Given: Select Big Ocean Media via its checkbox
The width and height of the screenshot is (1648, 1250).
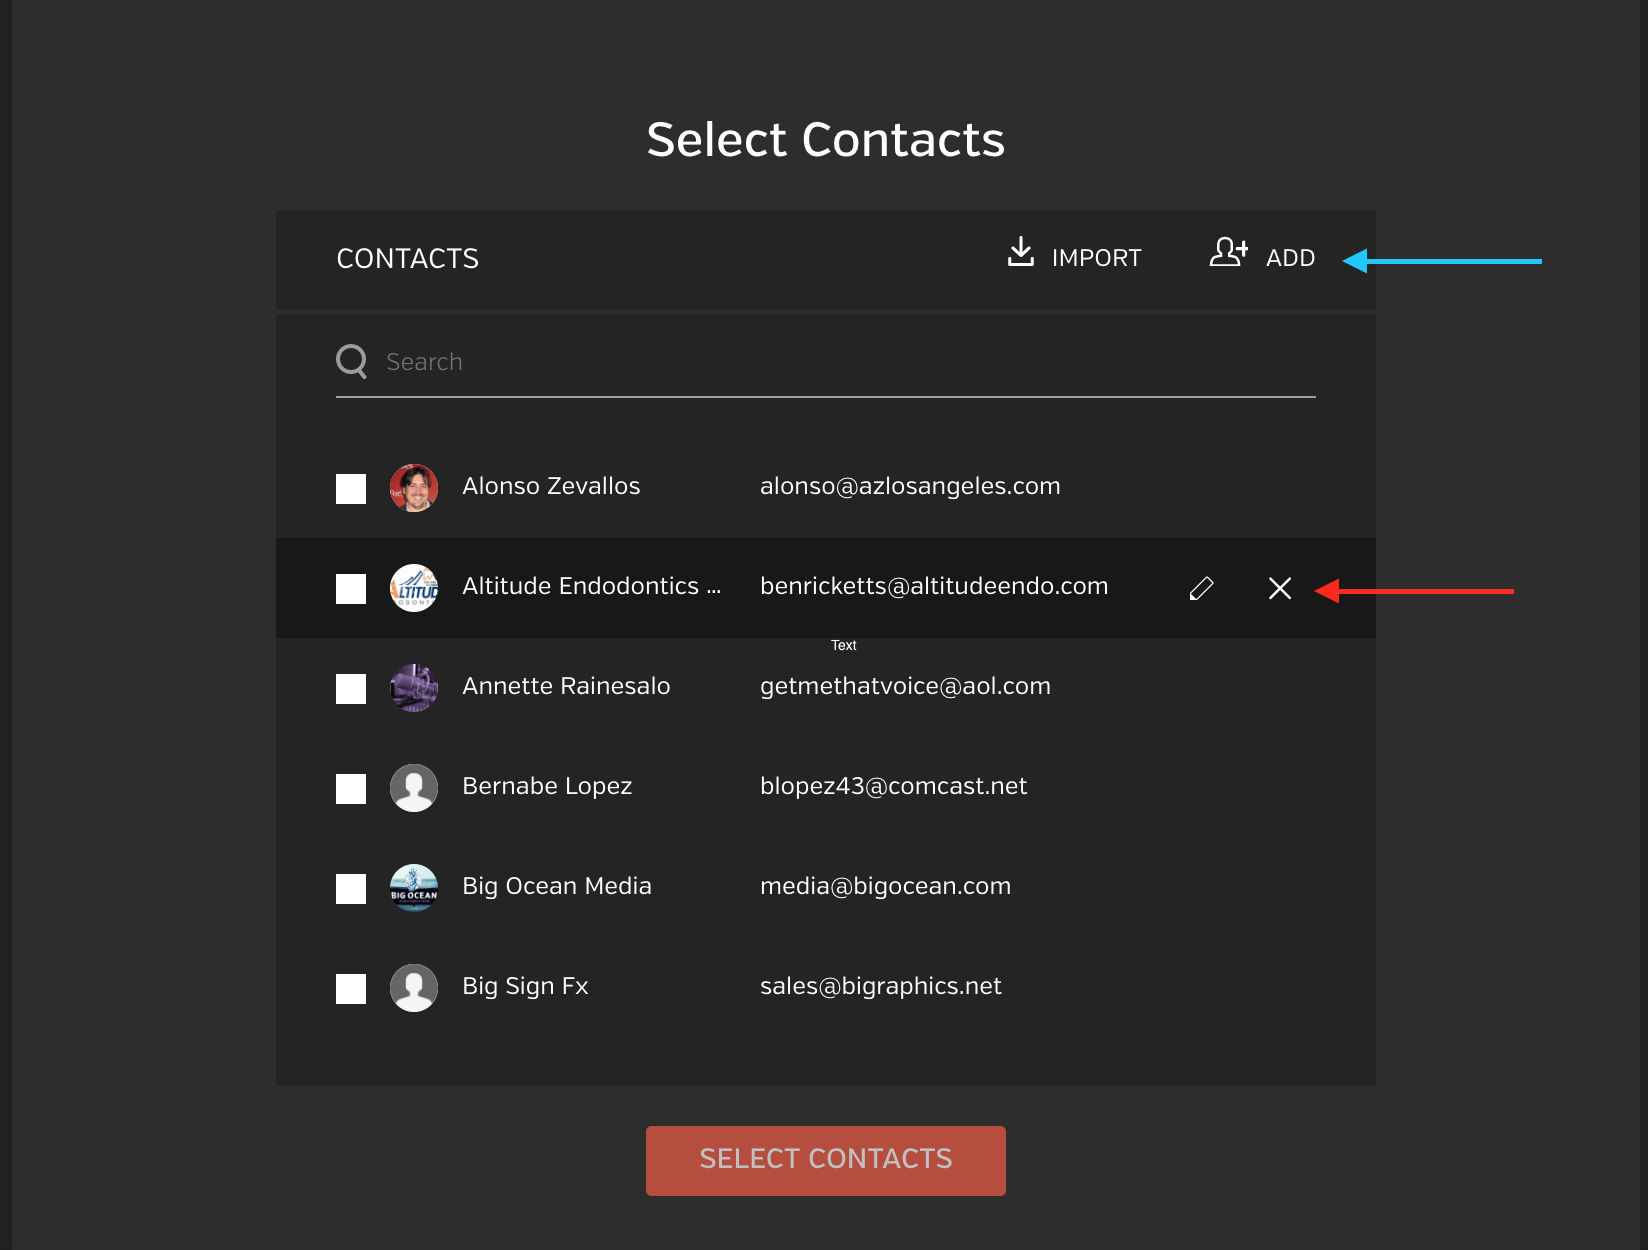Looking at the screenshot, I should [350, 888].
